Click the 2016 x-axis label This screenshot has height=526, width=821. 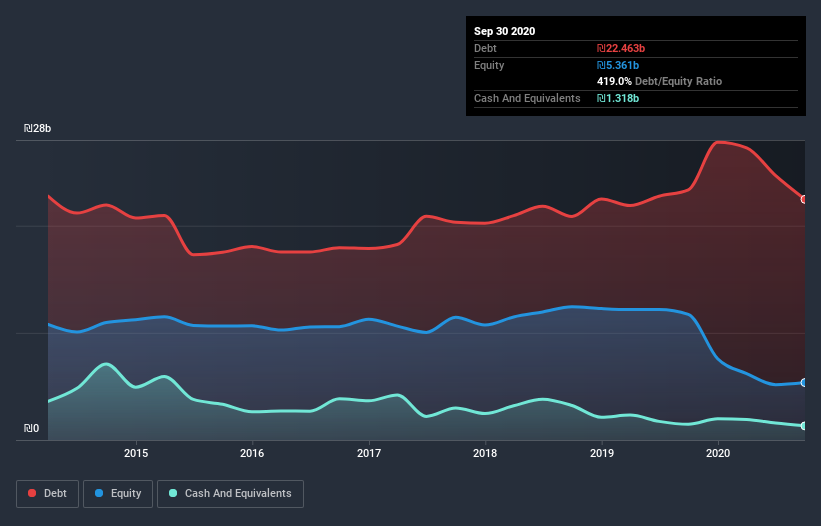[x=252, y=453]
